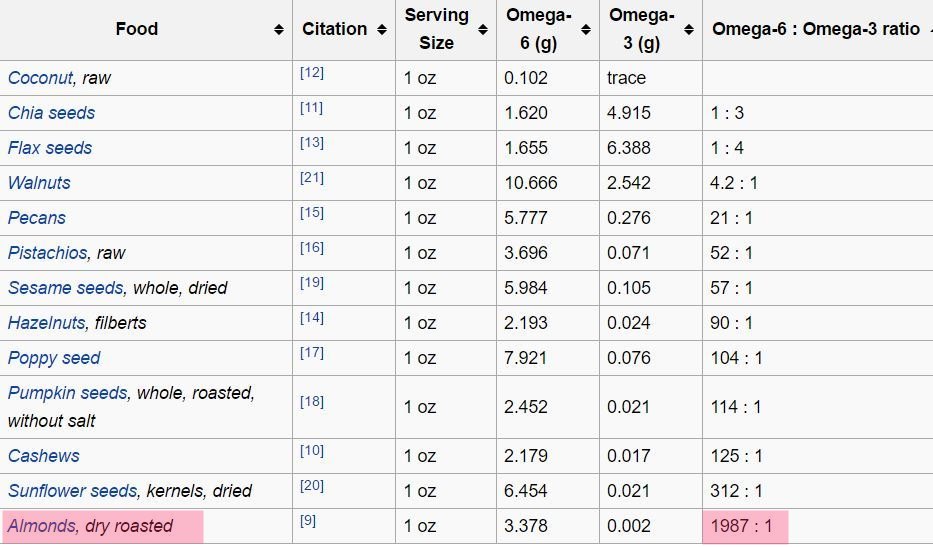Sort table by Citation column
Image resolution: width=933 pixels, height=547 pixels.
(x=382, y=30)
